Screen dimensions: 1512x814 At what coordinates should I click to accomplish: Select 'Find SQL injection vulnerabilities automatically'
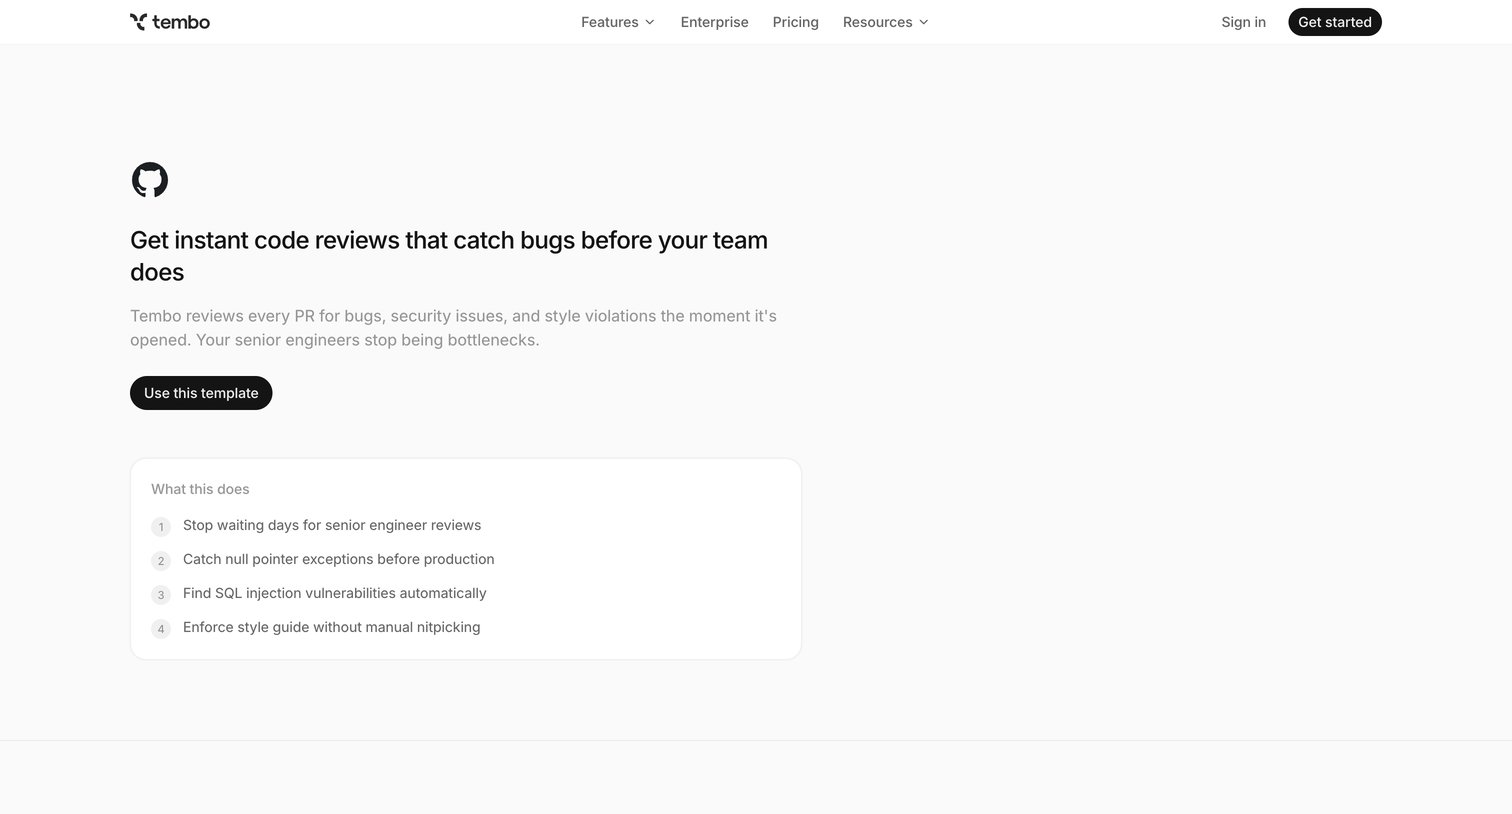point(335,593)
